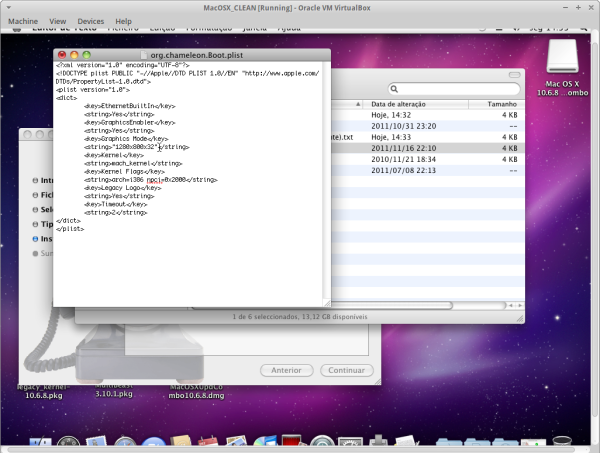The height and width of the screenshot is (453, 600).
Task: Select the Finder row dated 2011/11/16 22:10
Action: coord(428,148)
